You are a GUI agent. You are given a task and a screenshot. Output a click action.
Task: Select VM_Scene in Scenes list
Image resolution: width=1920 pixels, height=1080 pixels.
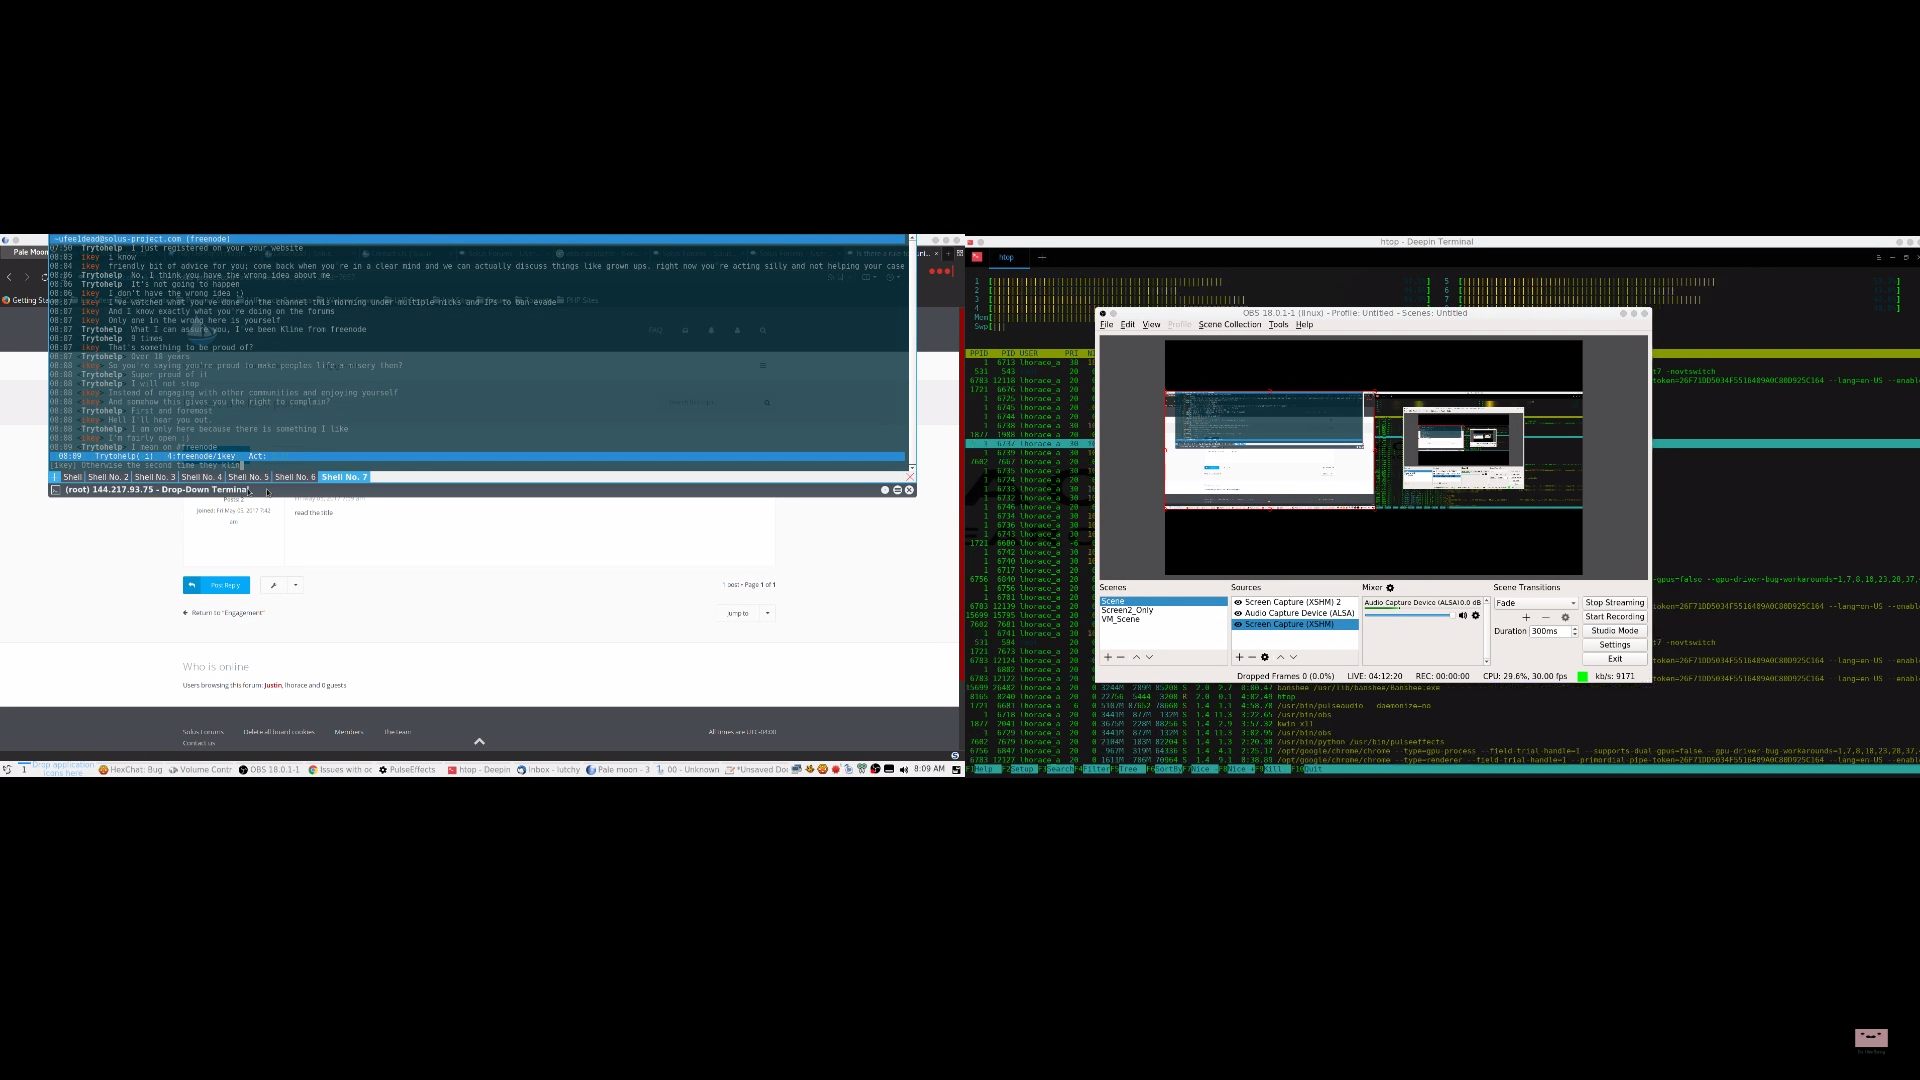point(1120,620)
